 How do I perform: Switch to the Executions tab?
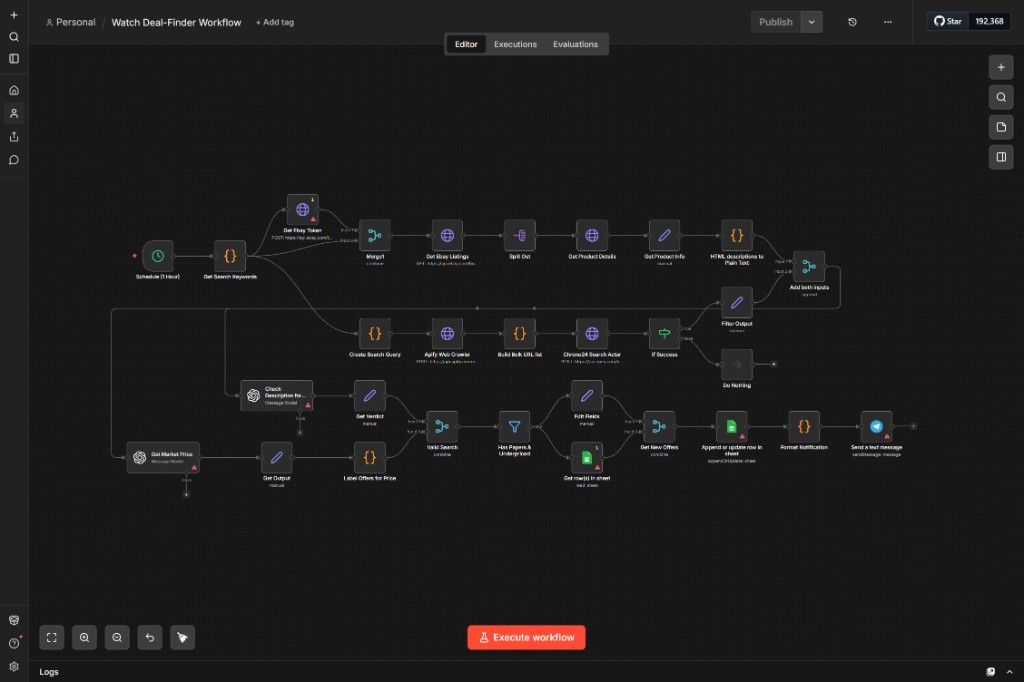coord(515,44)
